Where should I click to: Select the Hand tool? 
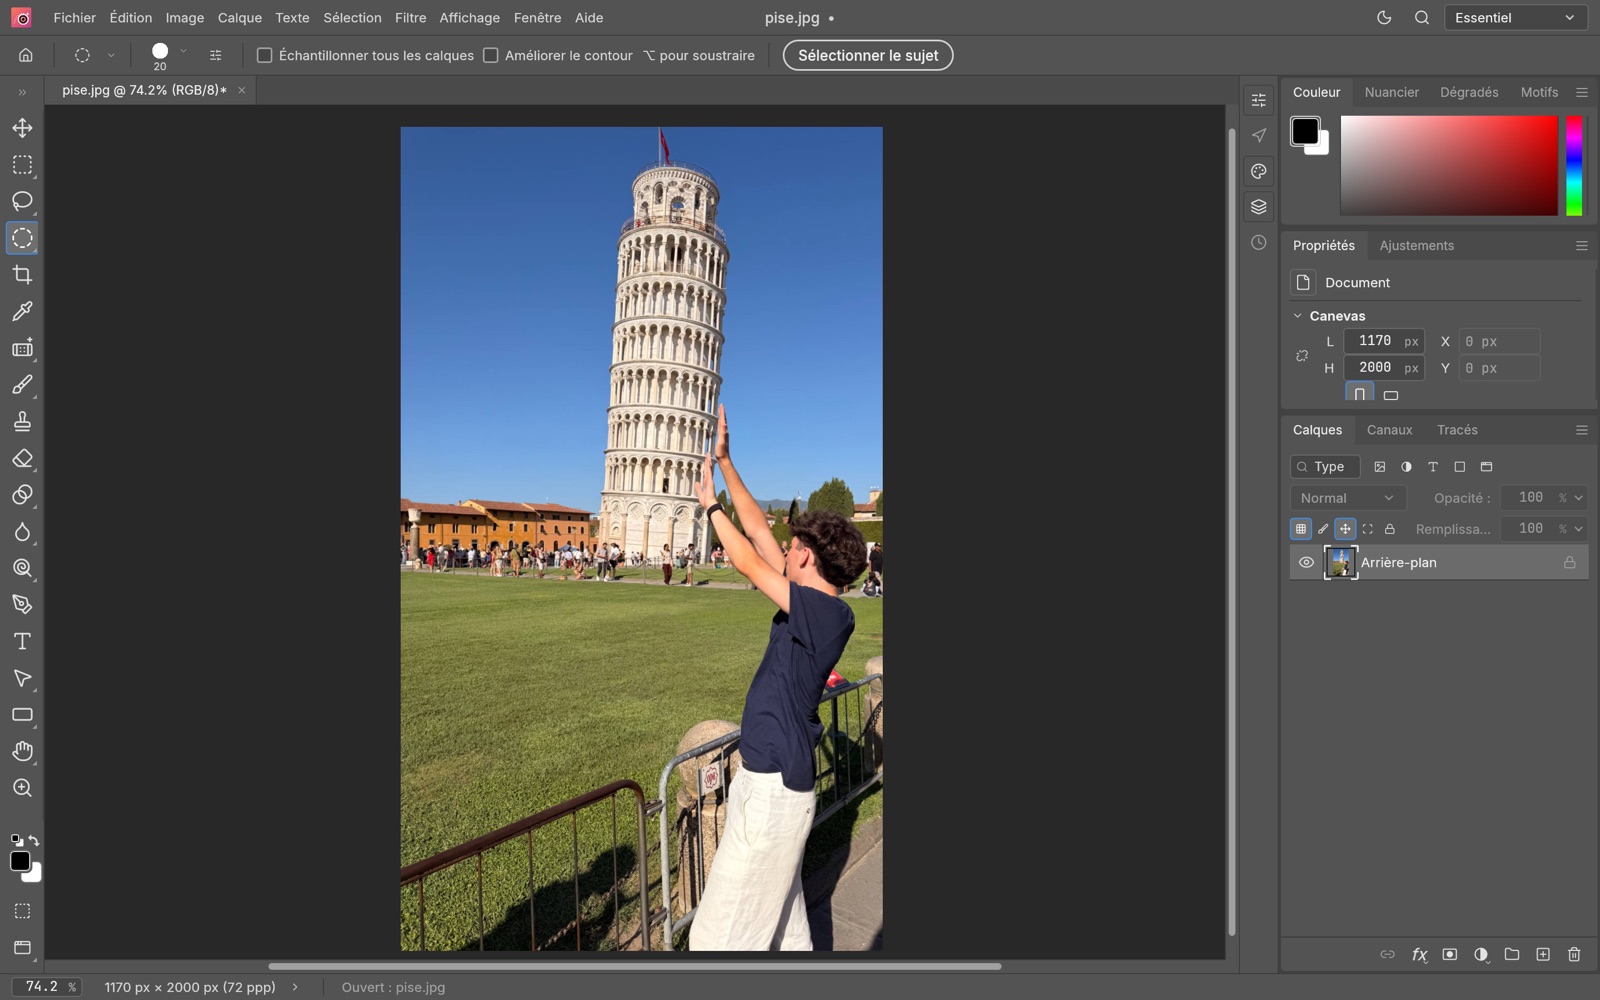pyautogui.click(x=22, y=751)
